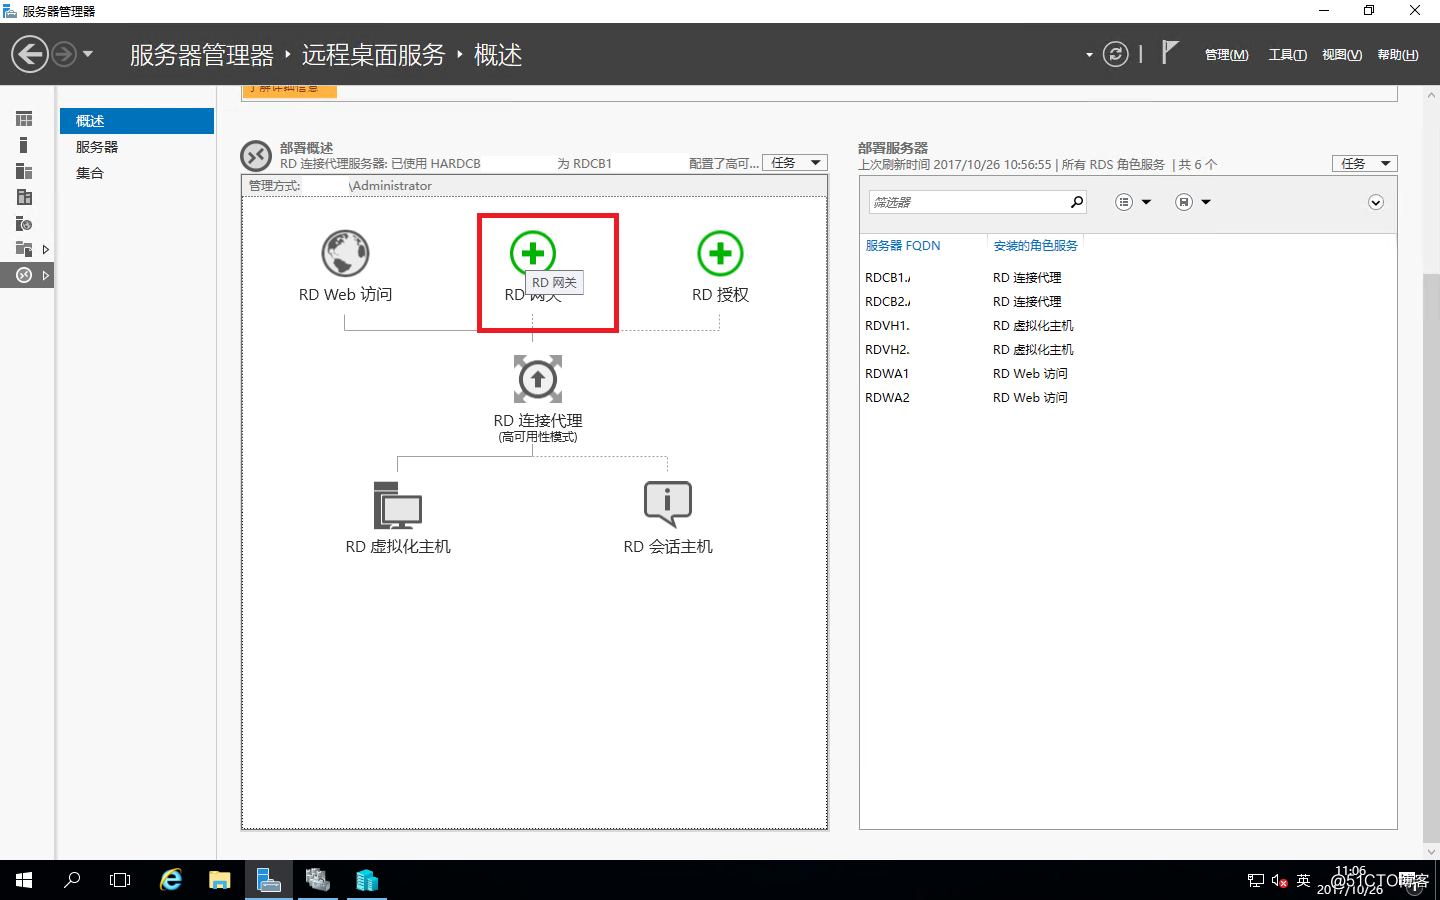This screenshot has height=900, width=1440.
Task: Add RD 授权 with green plus icon
Action: [720, 253]
